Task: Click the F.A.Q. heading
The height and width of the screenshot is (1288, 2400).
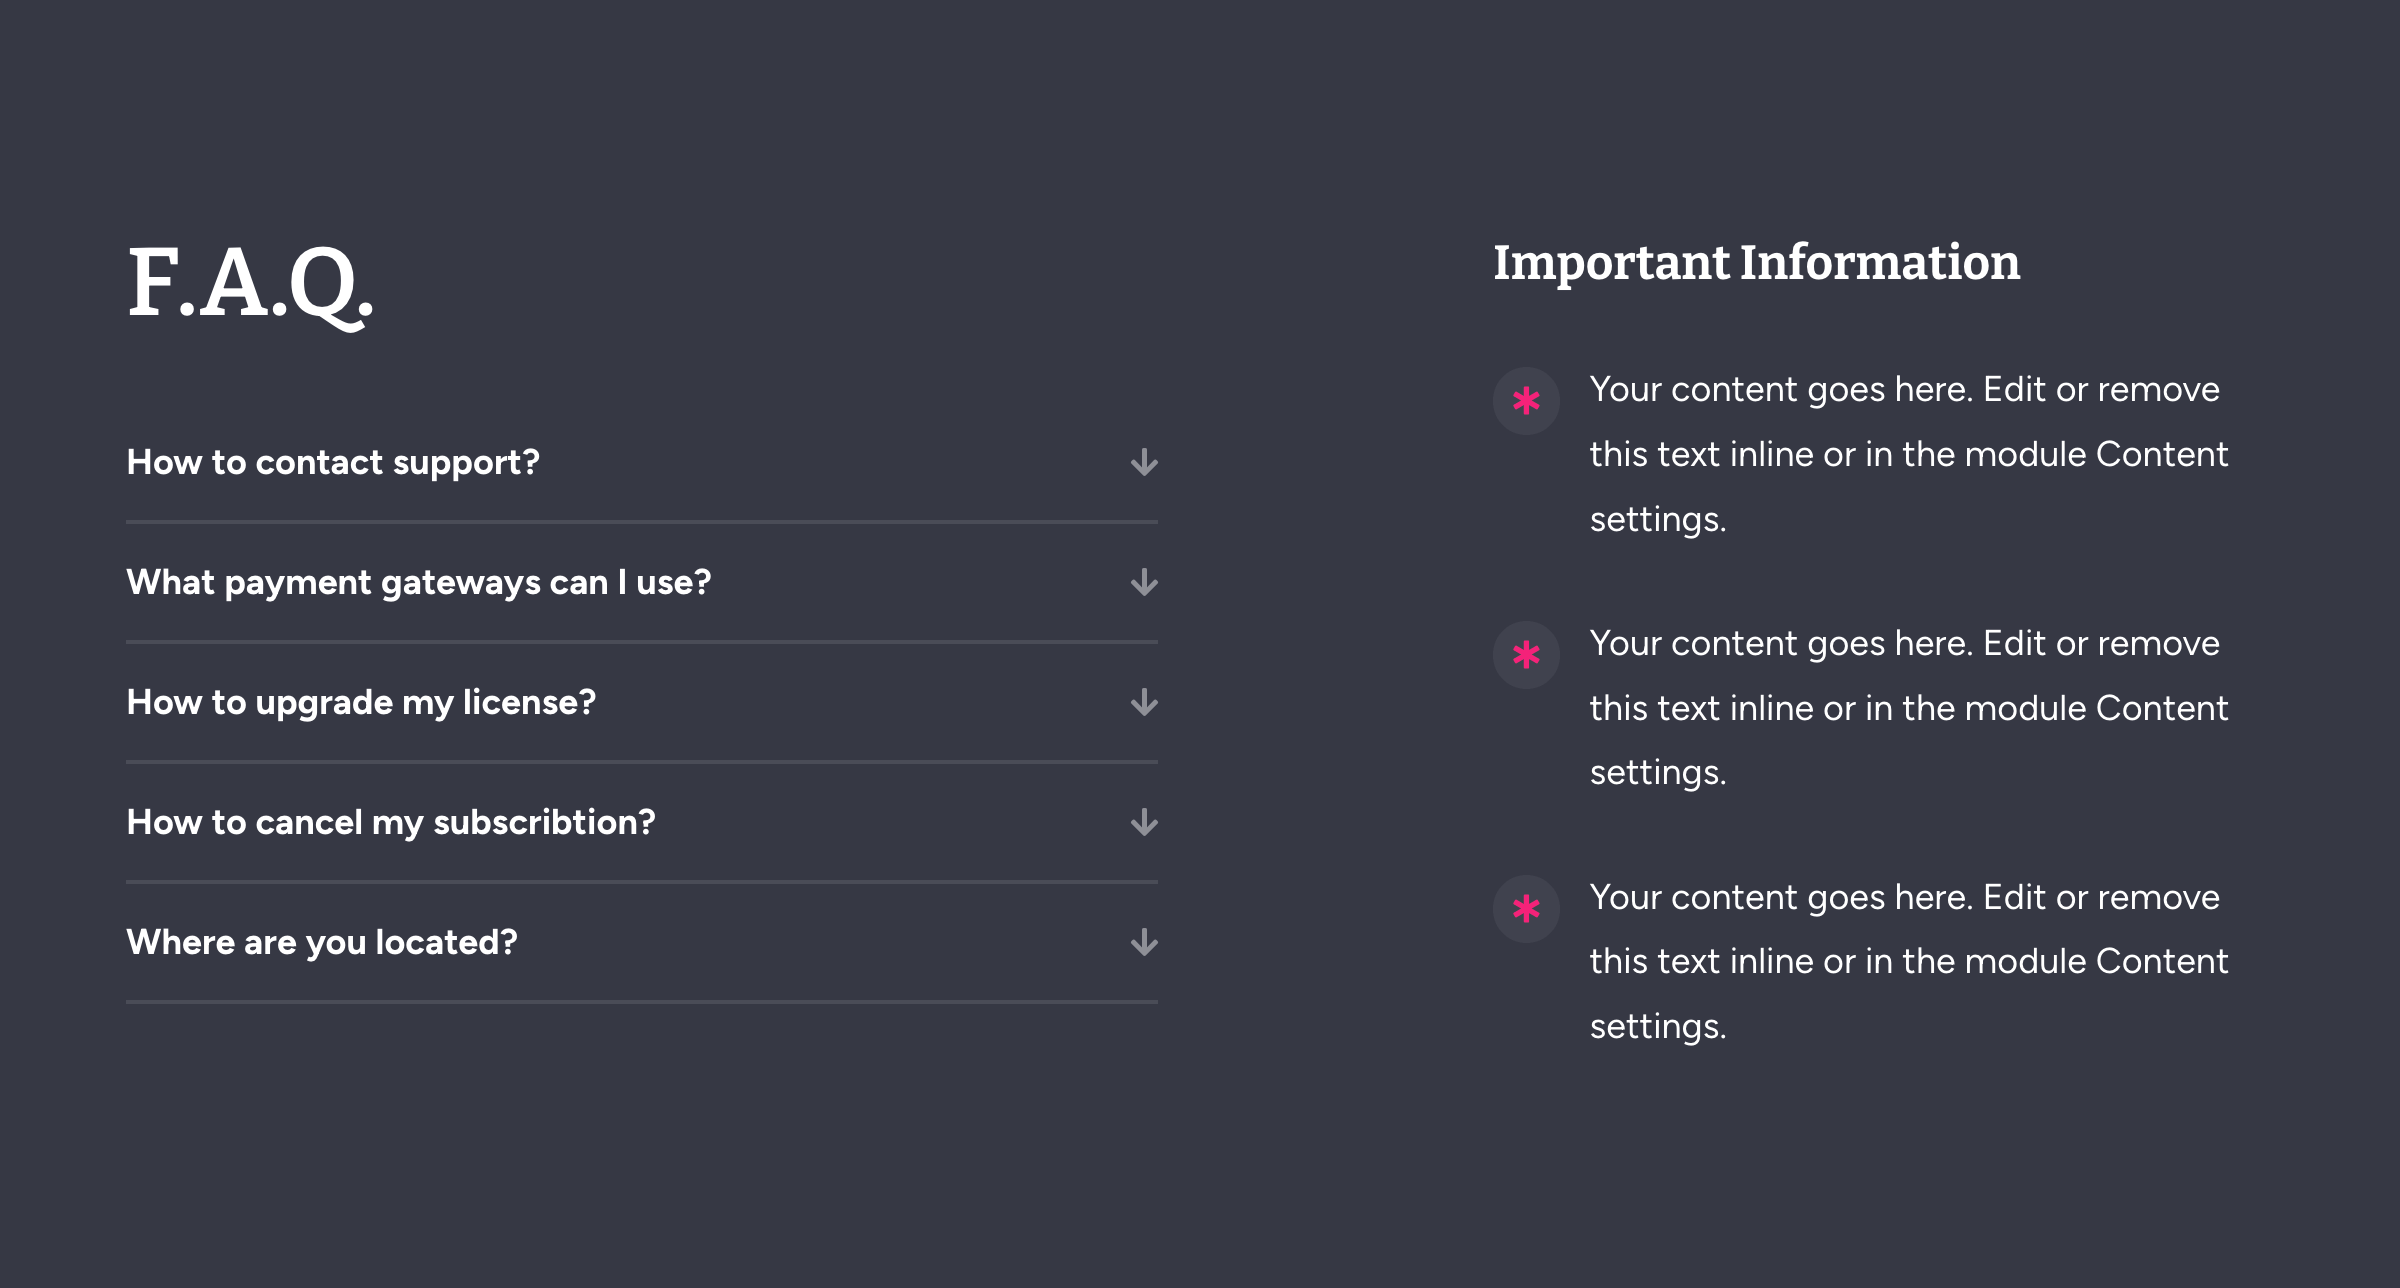Action: [251, 285]
